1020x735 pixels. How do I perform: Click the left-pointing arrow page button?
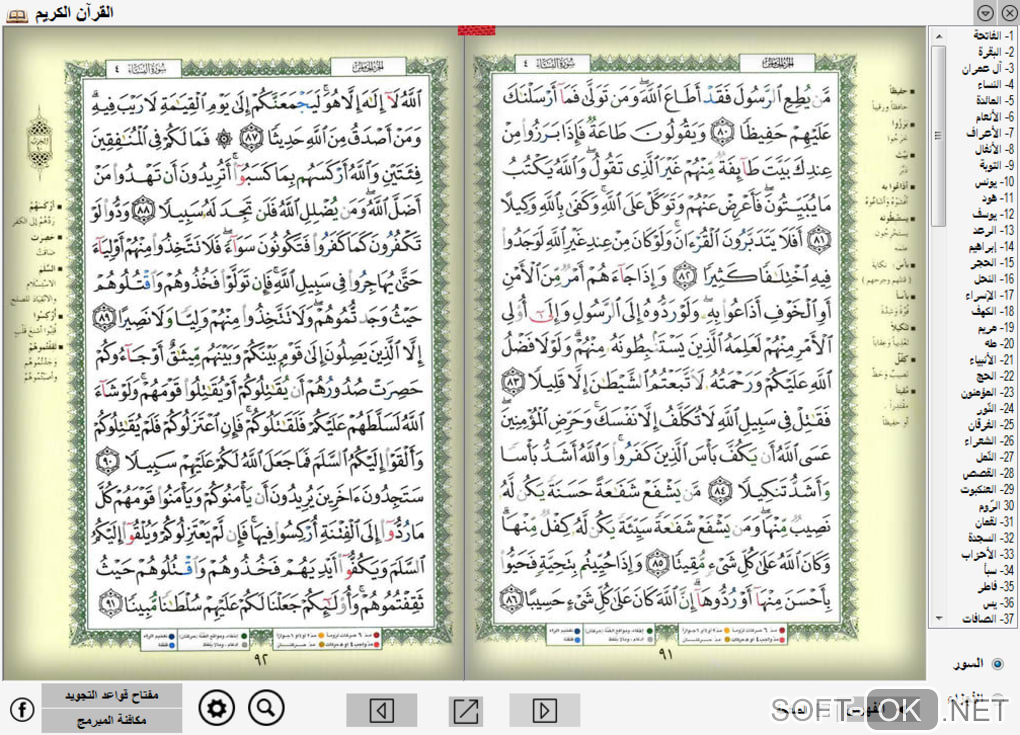[x=381, y=710]
